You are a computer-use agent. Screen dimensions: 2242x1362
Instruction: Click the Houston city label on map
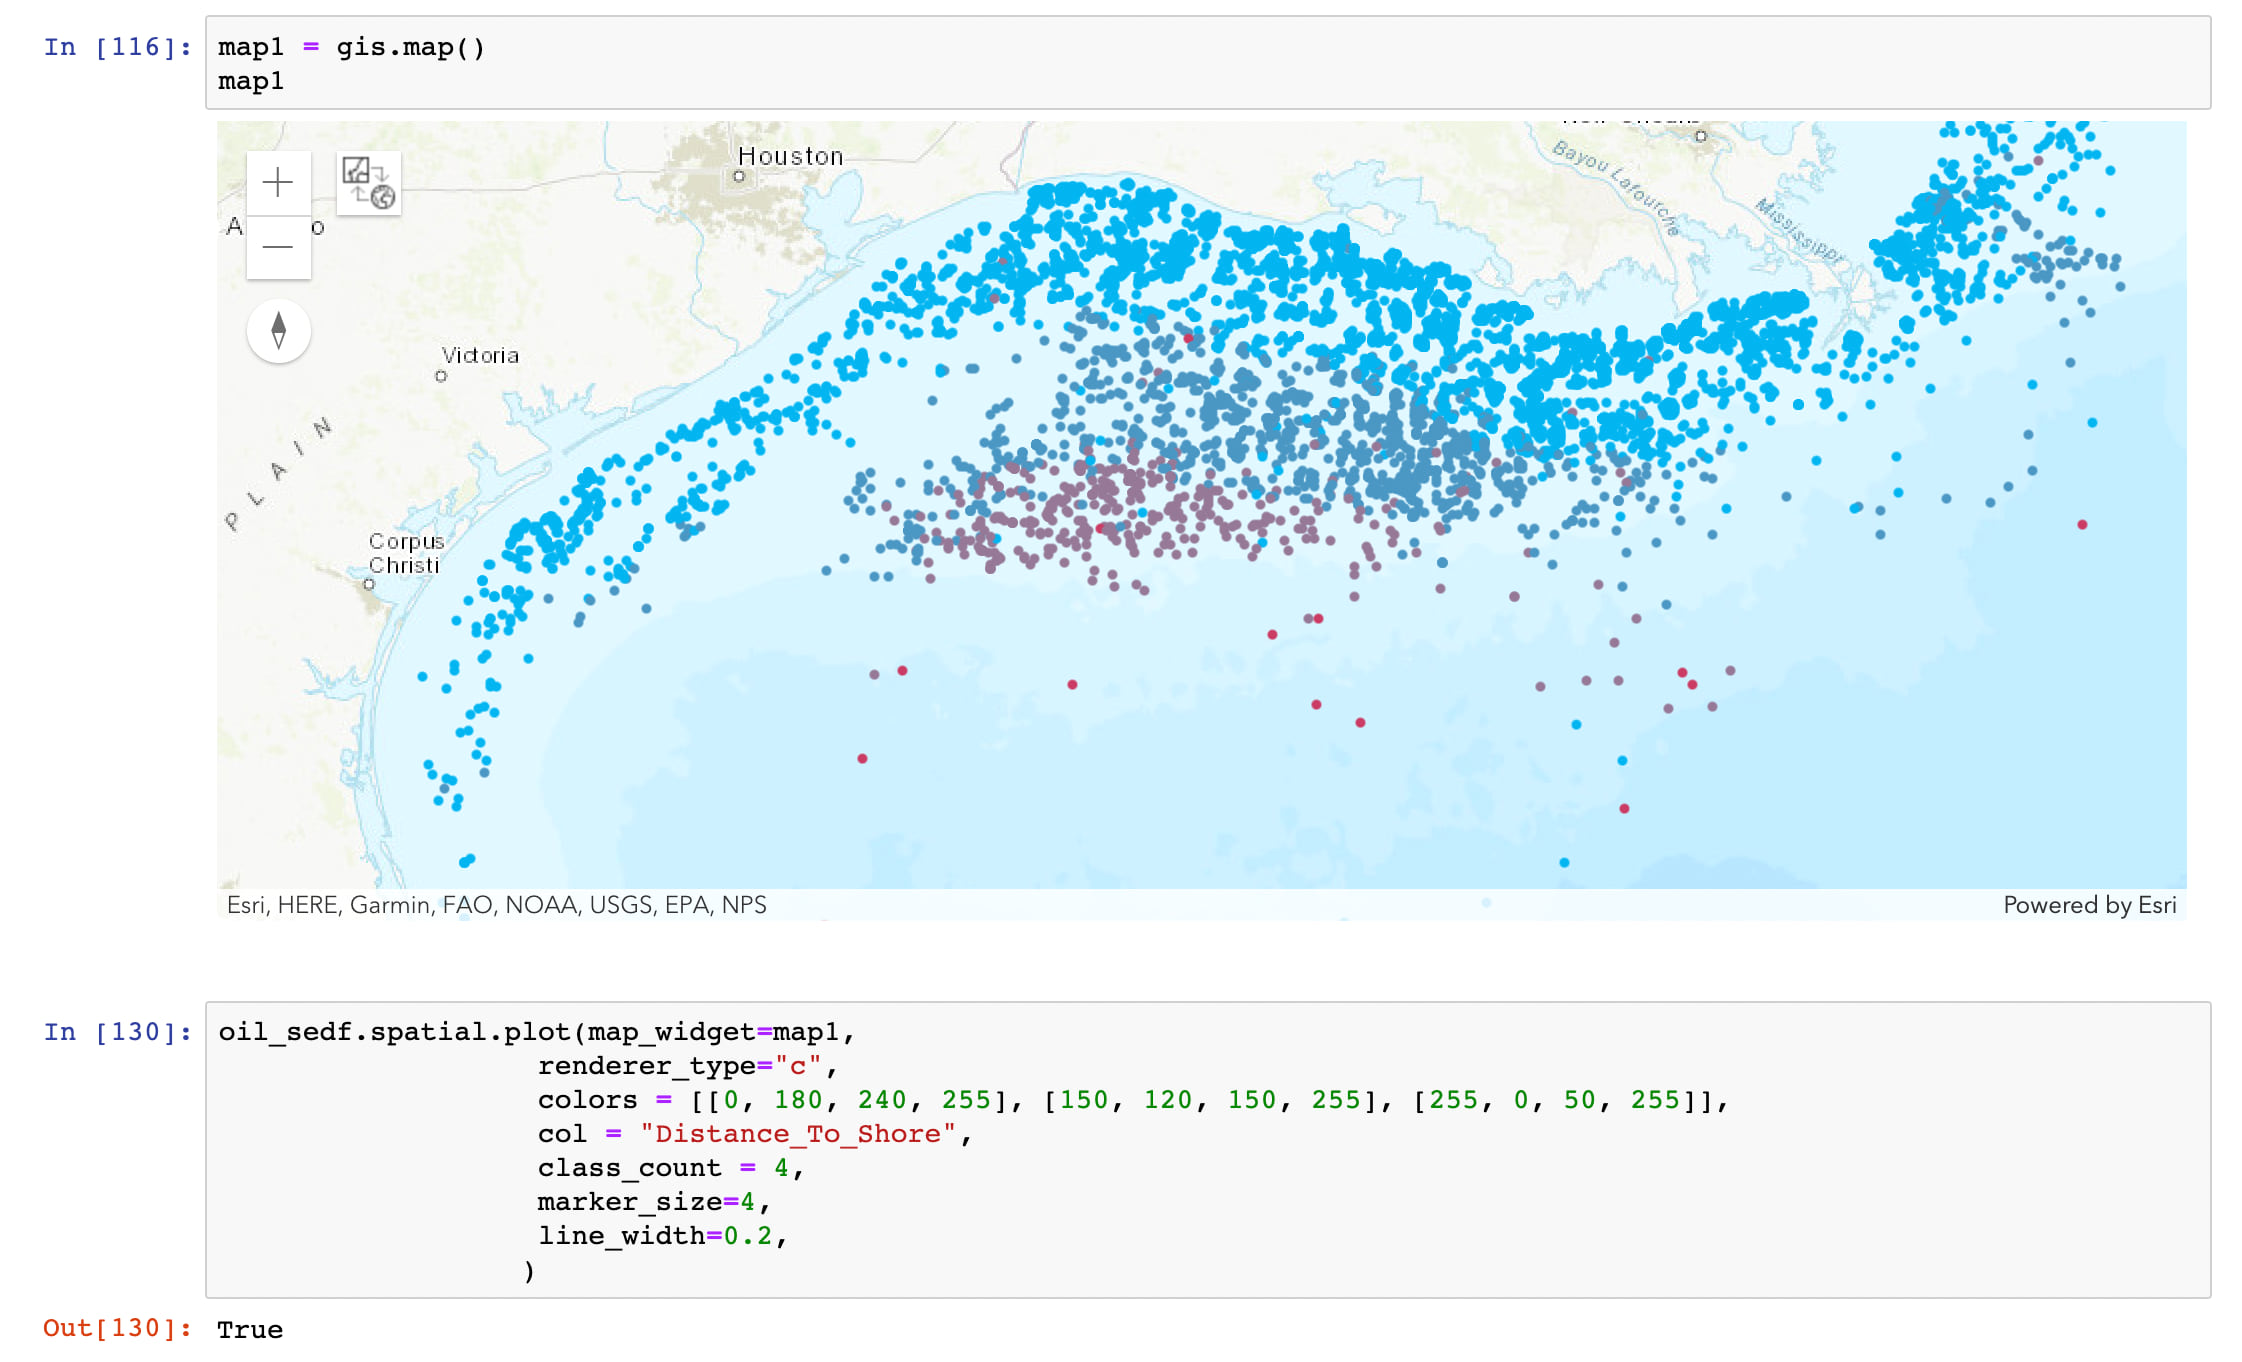[790, 157]
